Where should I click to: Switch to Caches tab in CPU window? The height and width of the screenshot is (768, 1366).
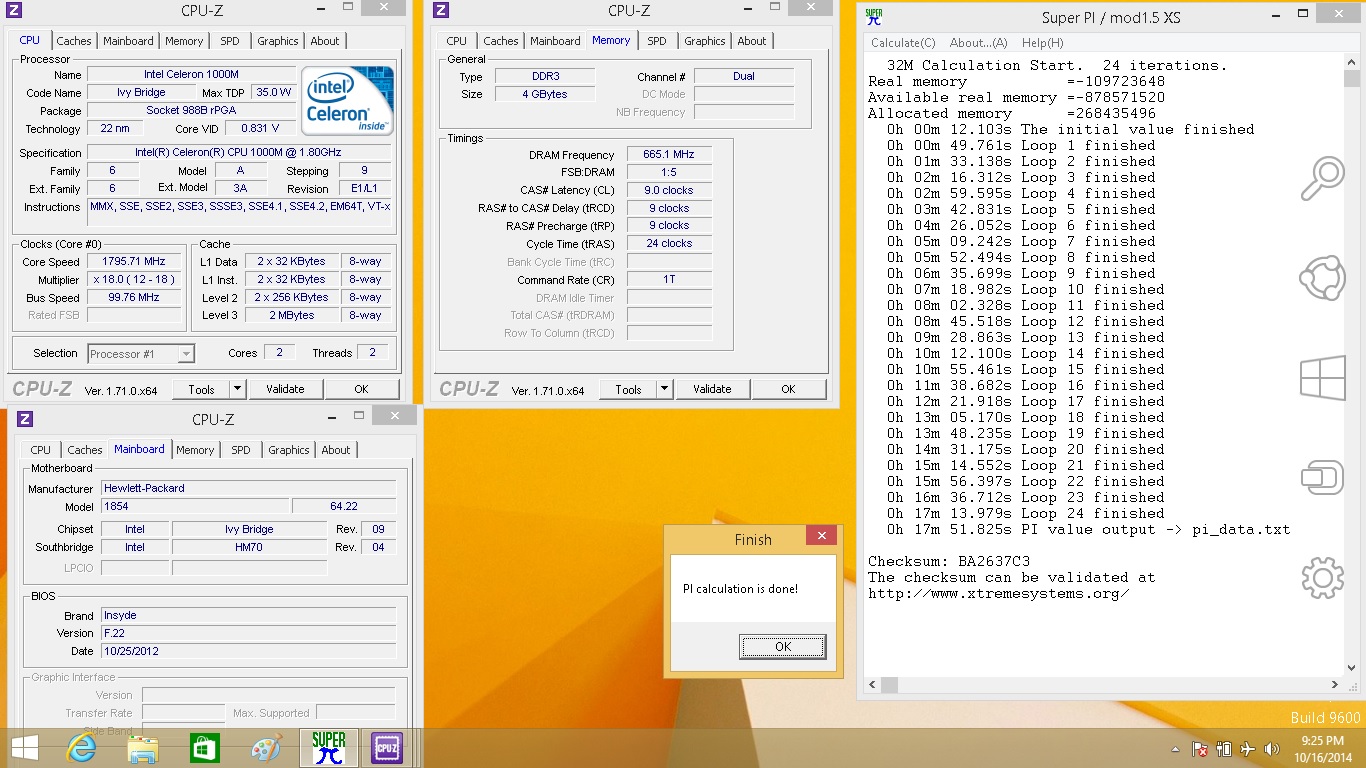click(x=74, y=41)
